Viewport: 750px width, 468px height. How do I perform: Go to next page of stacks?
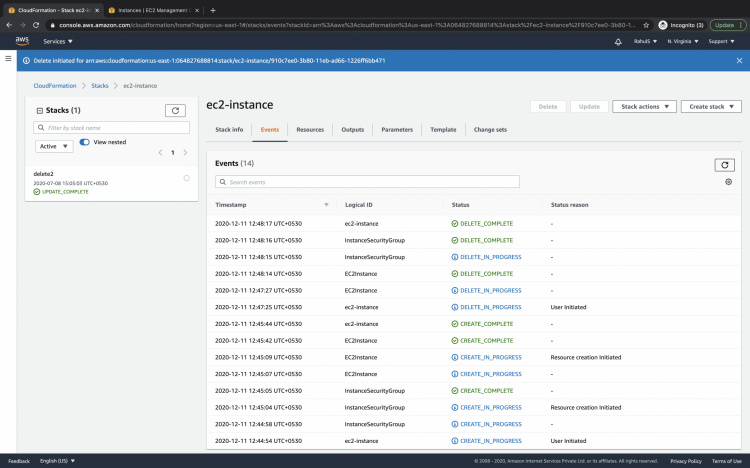[185, 153]
